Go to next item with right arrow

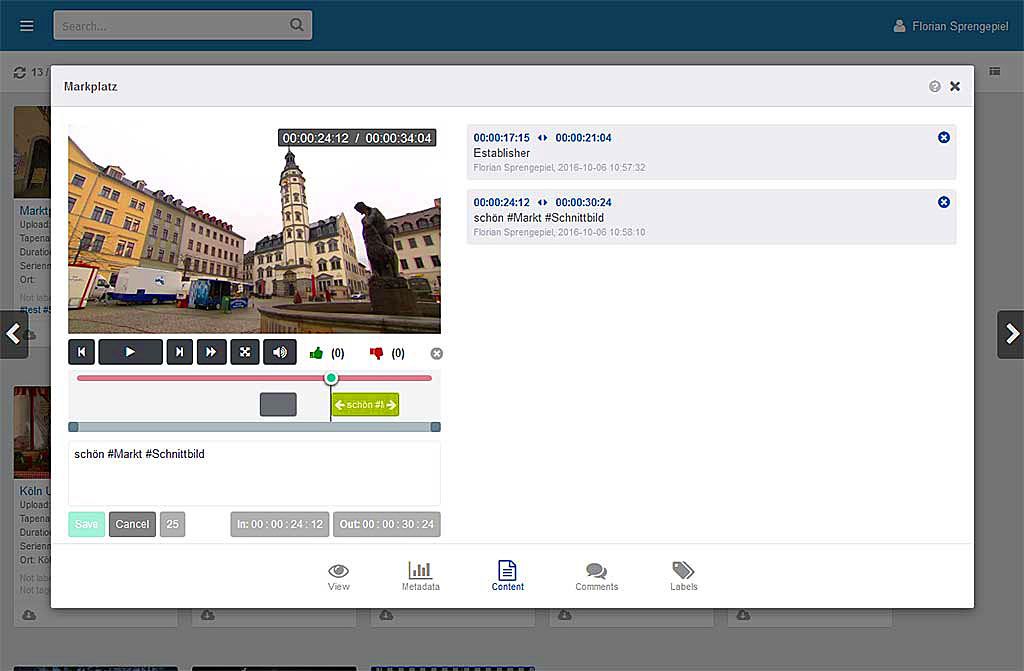point(1011,334)
